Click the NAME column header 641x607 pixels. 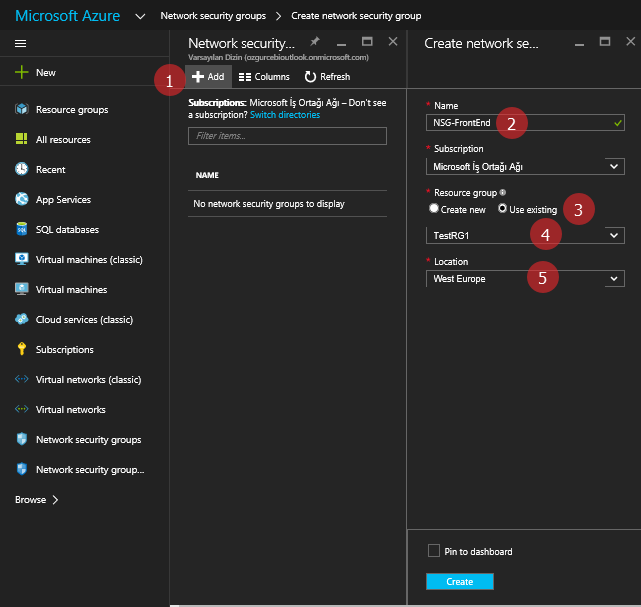pyautogui.click(x=207, y=175)
